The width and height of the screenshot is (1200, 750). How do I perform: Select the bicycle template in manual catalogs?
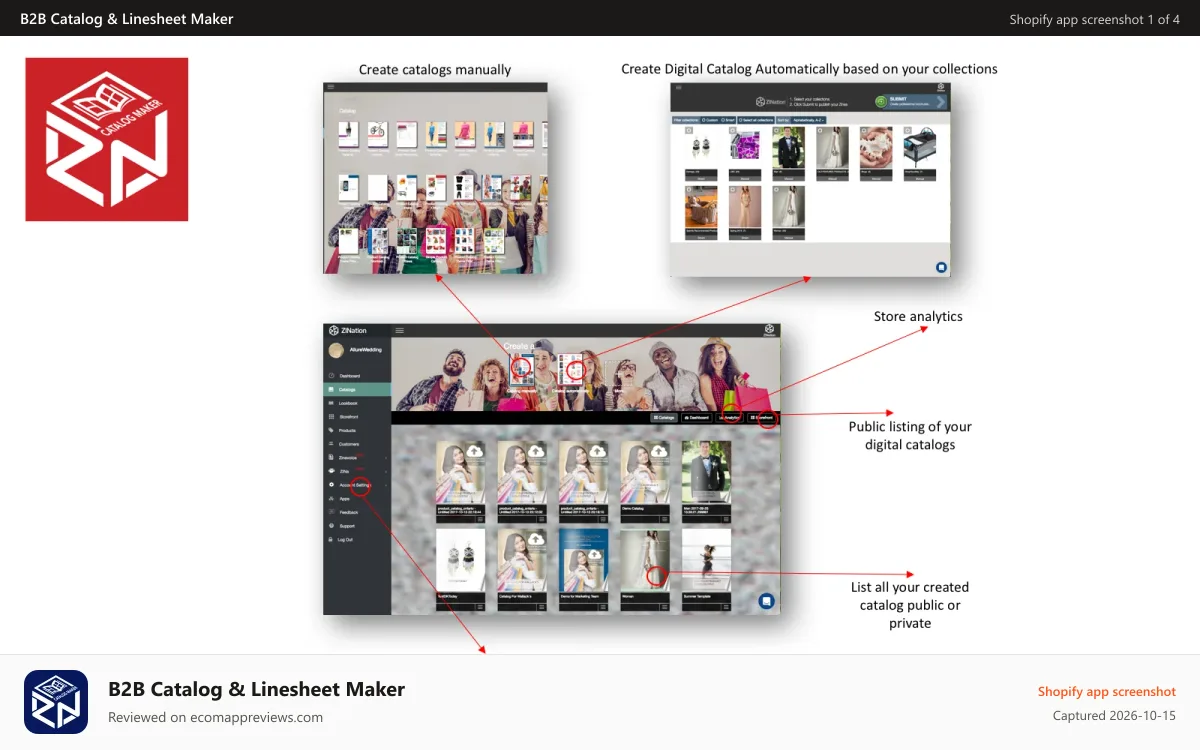pos(377,135)
